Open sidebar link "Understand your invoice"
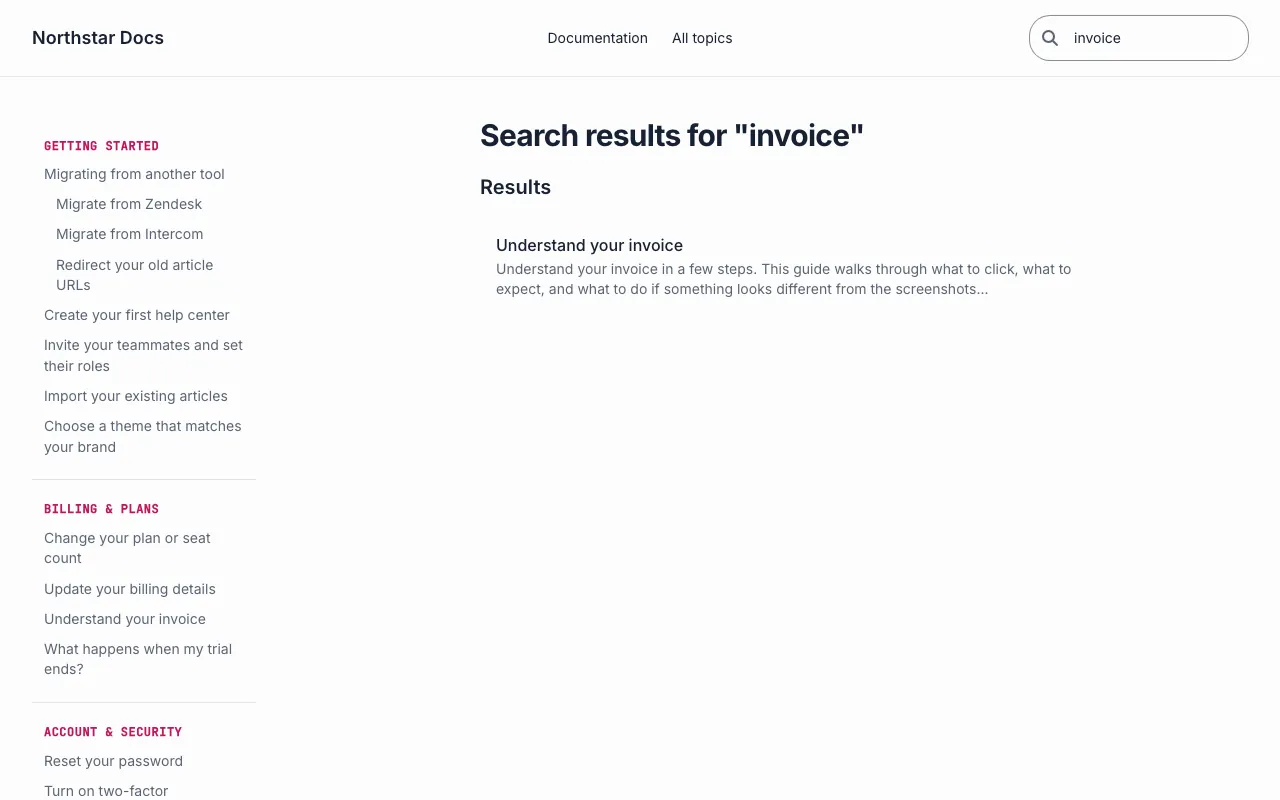 pyautogui.click(x=125, y=619)
